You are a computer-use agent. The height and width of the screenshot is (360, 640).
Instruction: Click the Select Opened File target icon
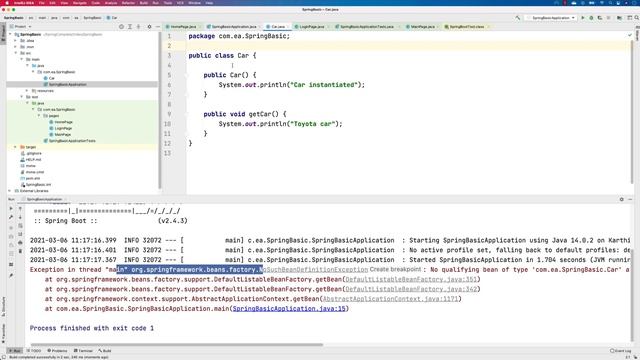[x=121, y=27]
